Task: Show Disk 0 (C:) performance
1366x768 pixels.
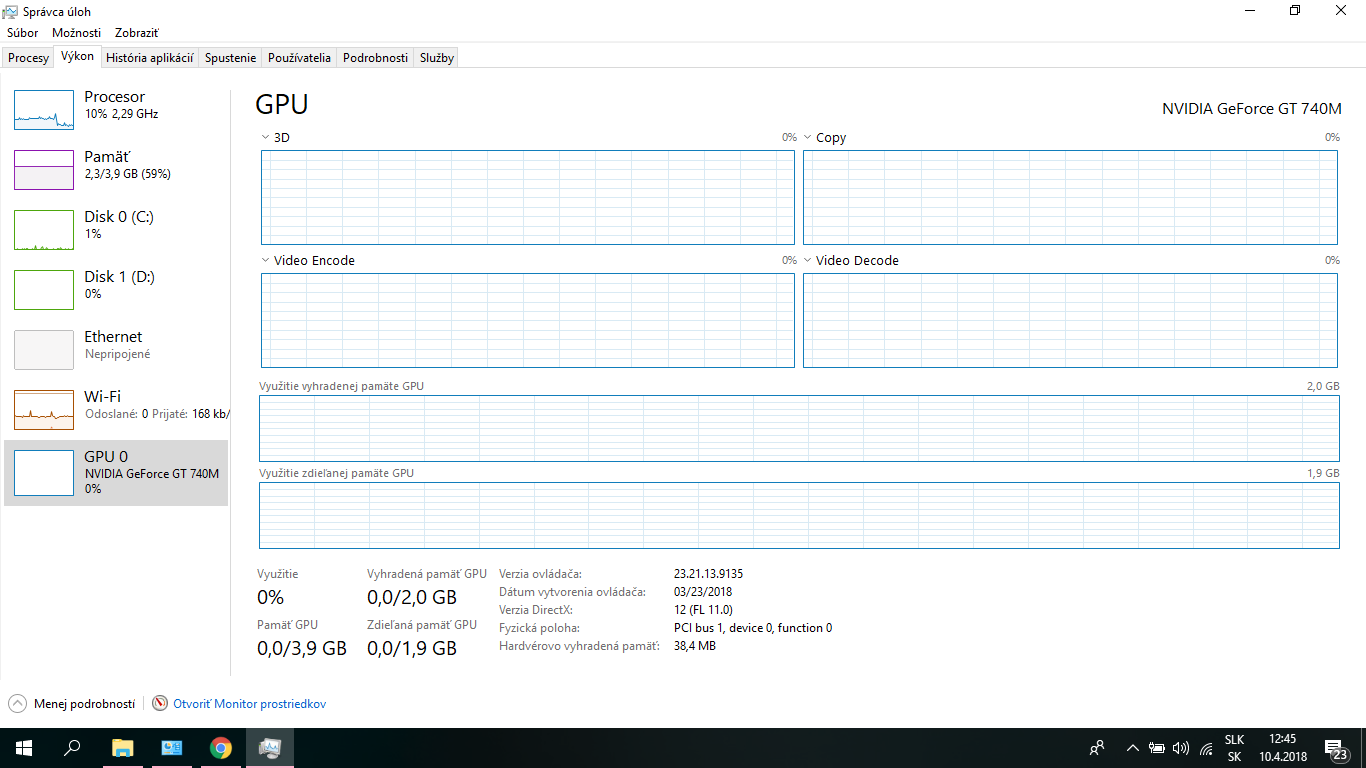Action: 116,230
